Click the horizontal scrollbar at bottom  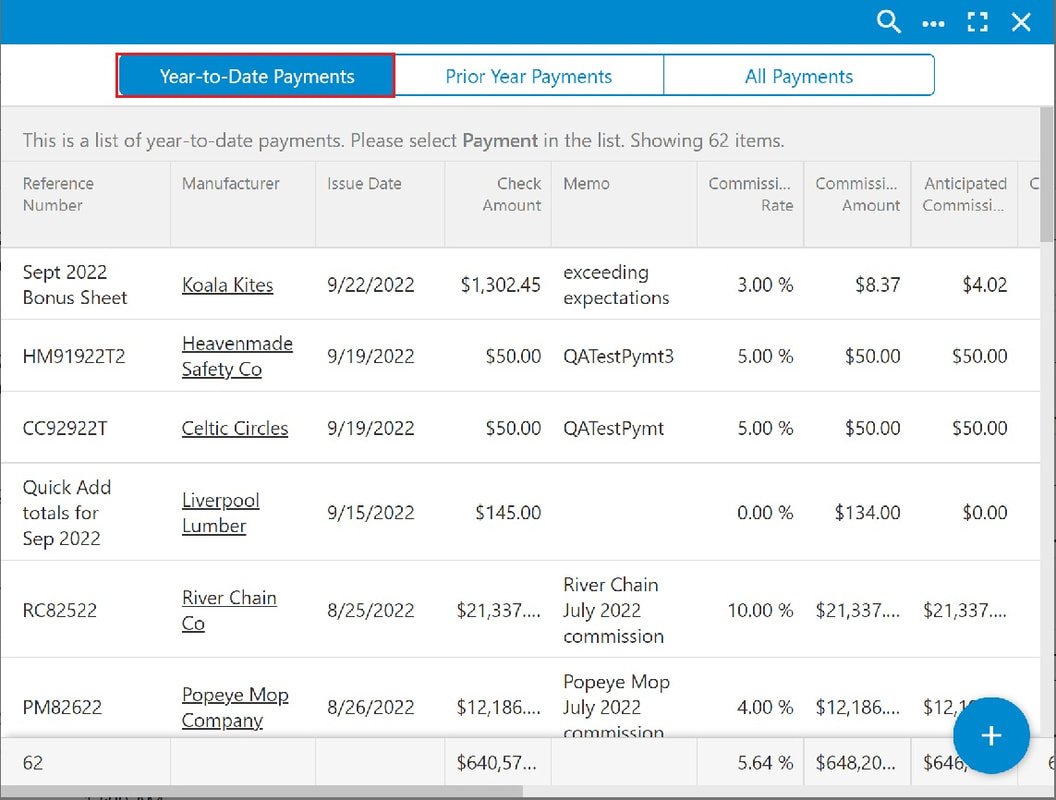point(261,793)
